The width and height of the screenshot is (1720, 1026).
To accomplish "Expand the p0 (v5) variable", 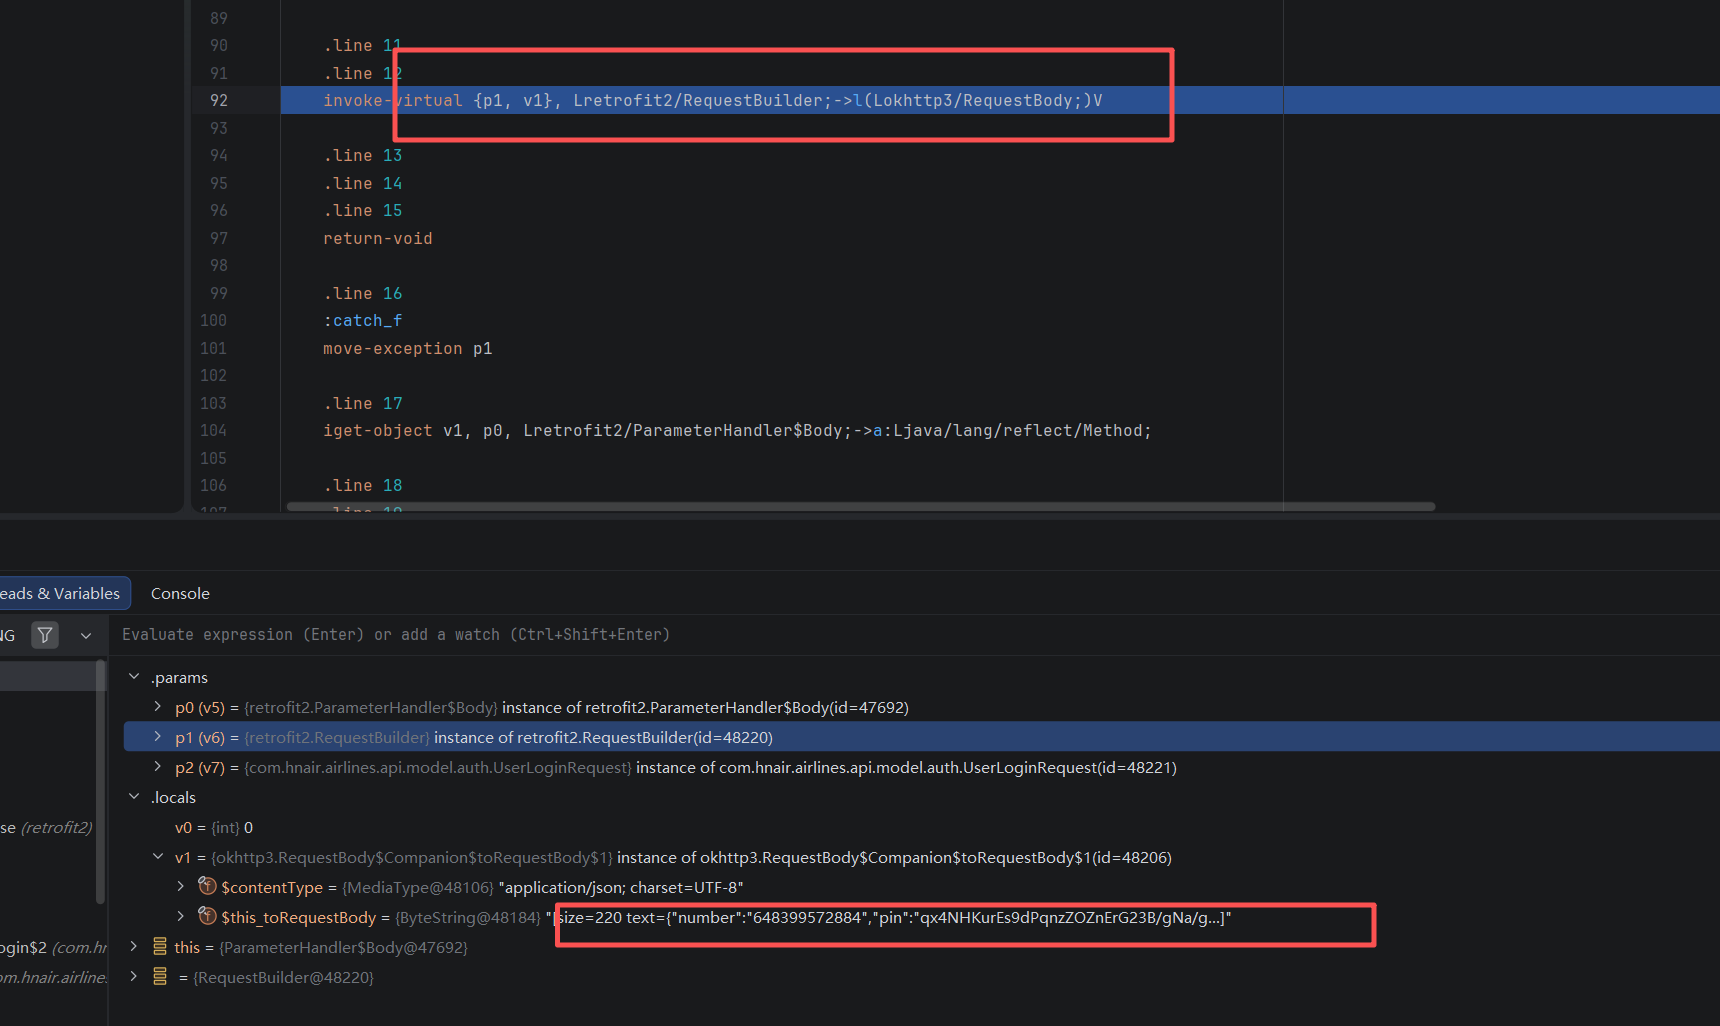I will point(158,707).
